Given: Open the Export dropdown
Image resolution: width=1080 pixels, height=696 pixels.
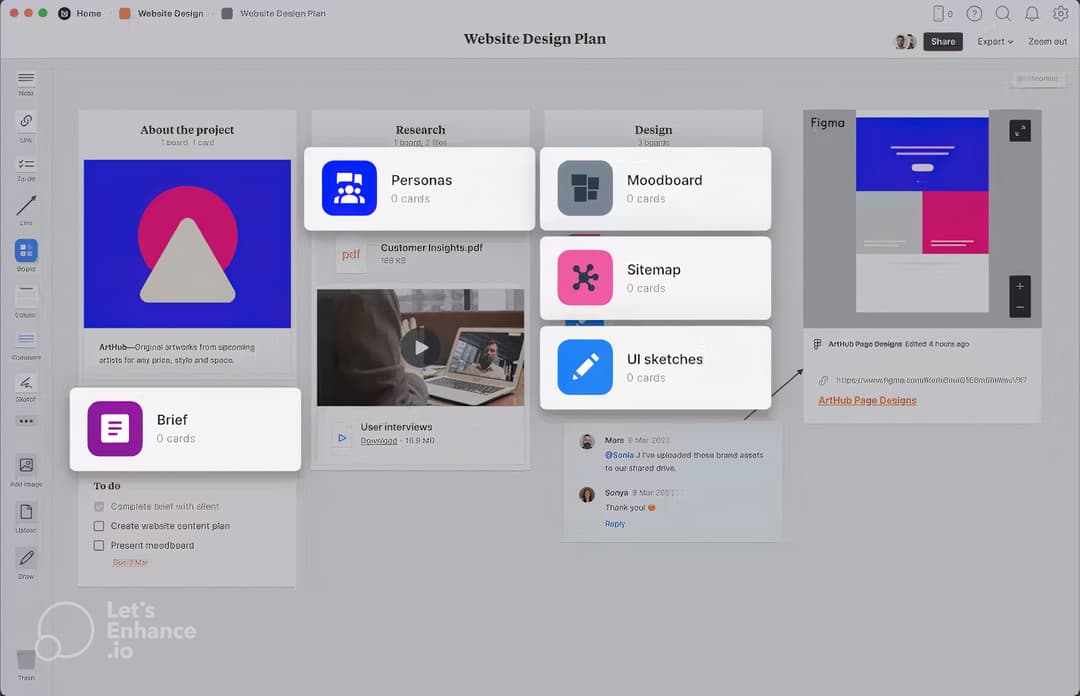Looking at the screenshot, I should click(x=994, y=41).
